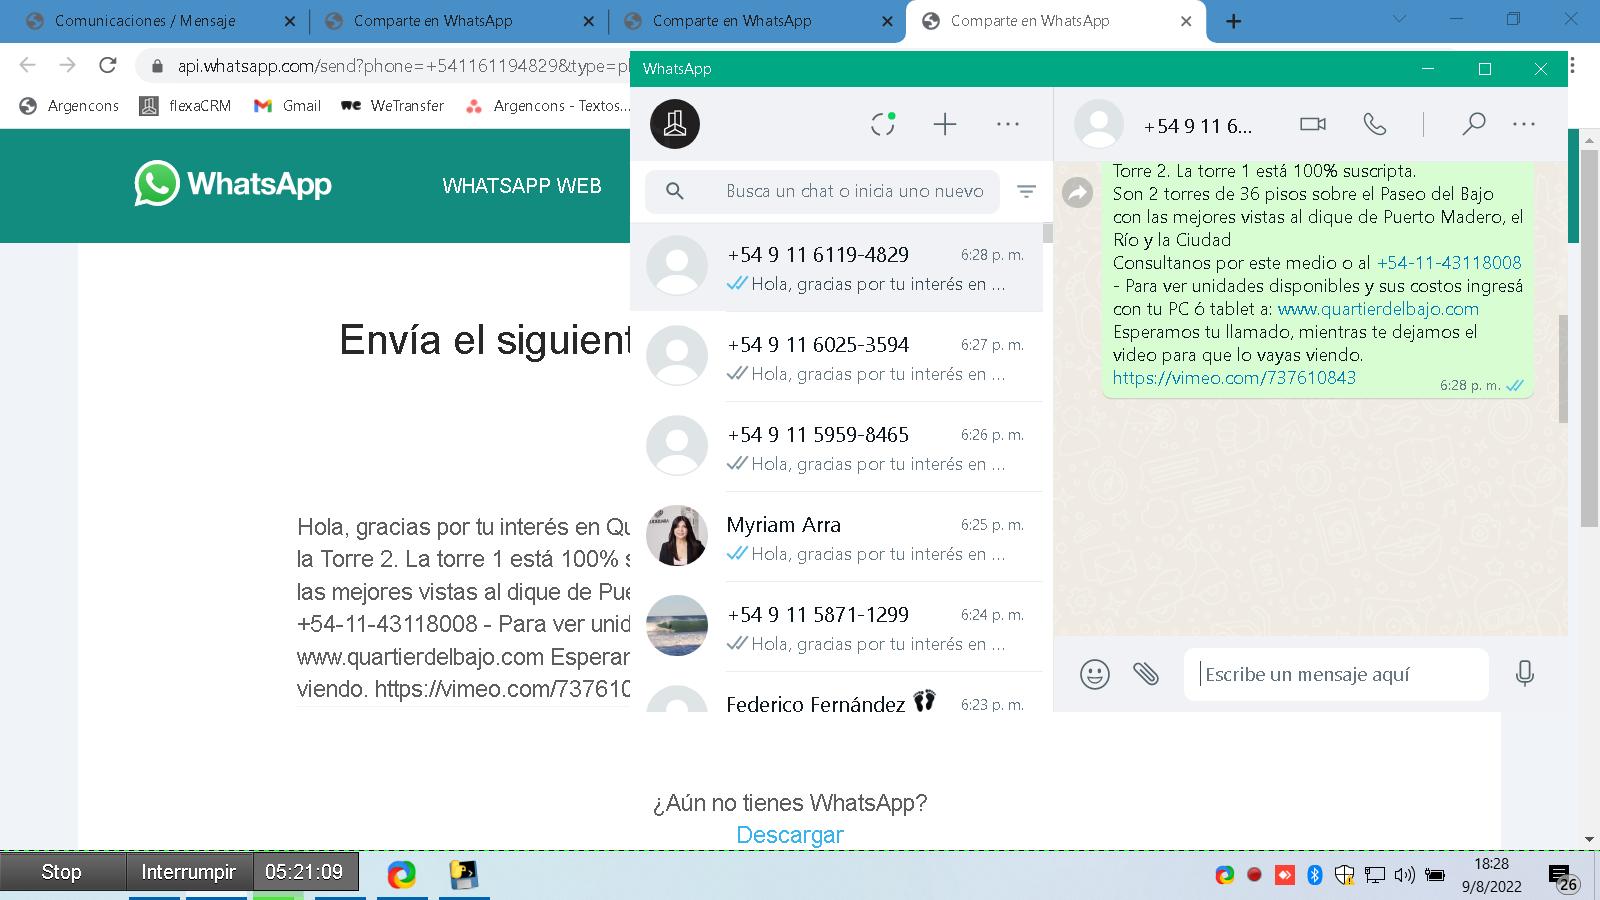This screenshot has height=900, width=1600.
Task: Start a voice call with phone icon
Action: click(1375, 124)
